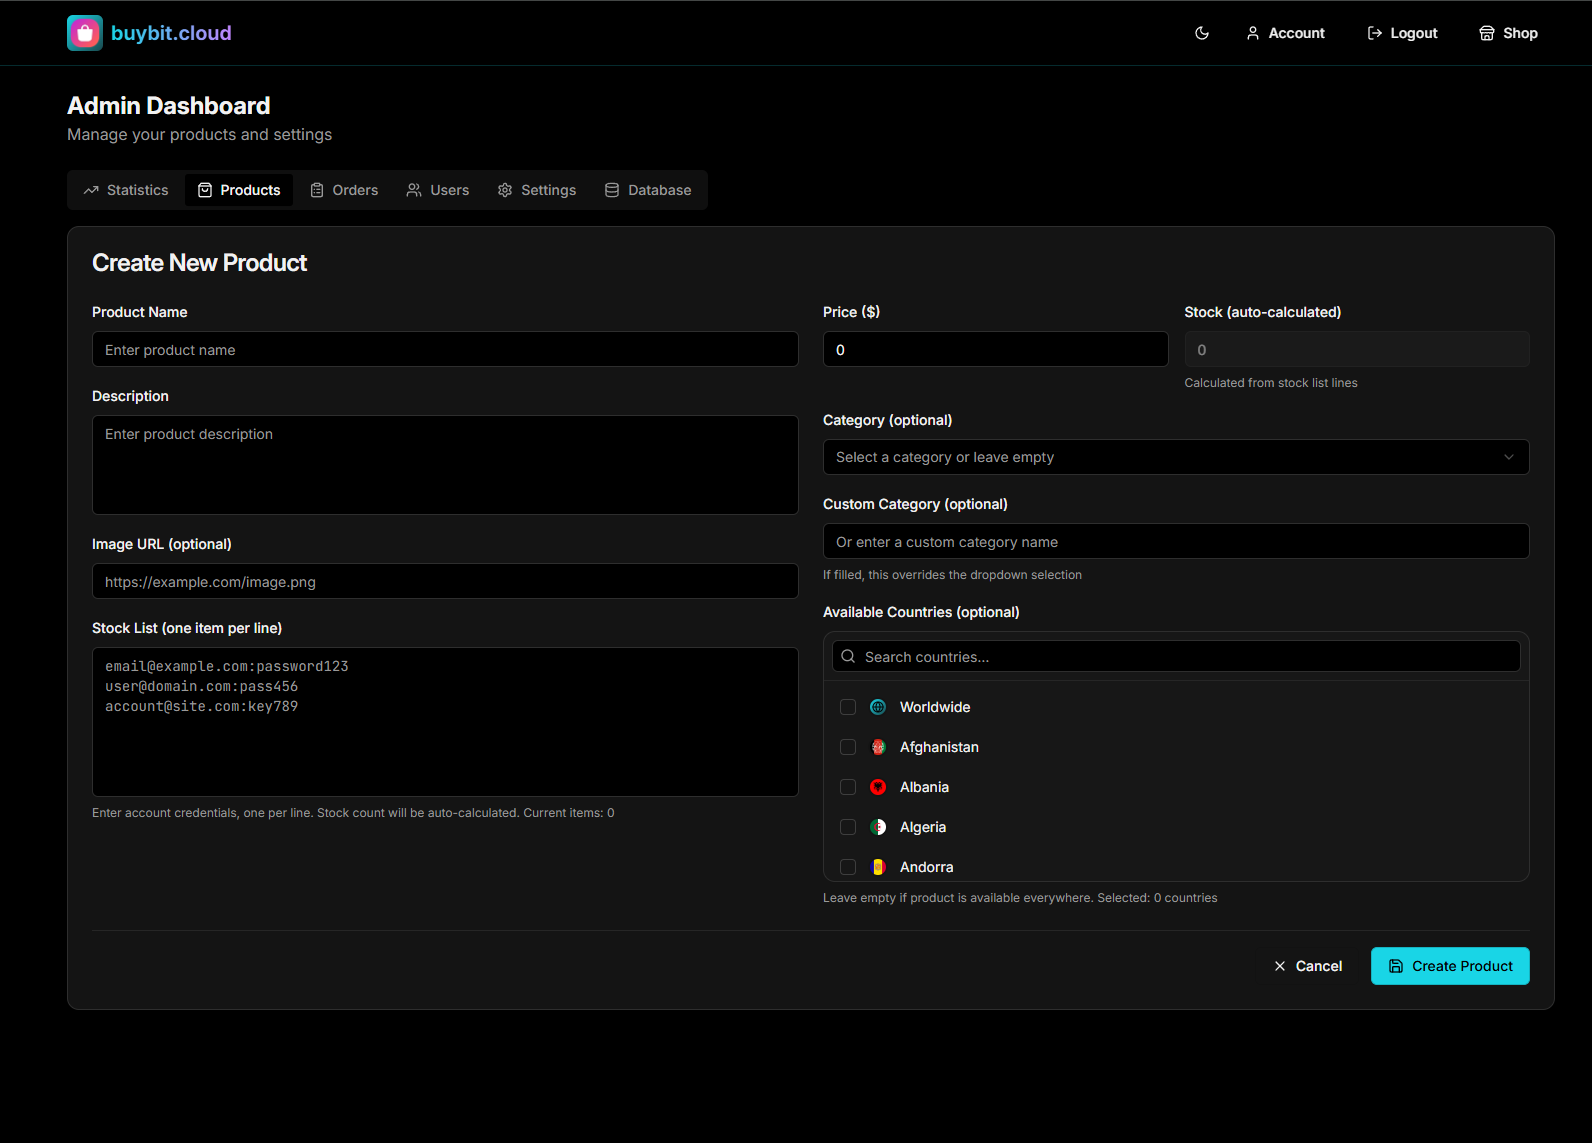Switch to the Statistics tab
Screen dimensions: 1592x1143
[126, 190]
